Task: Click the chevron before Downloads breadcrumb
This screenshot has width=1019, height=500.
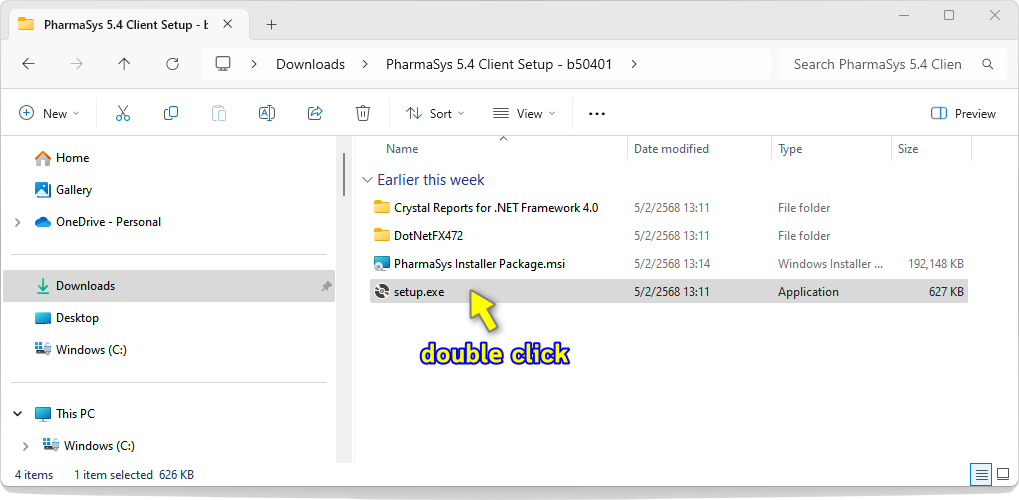Action: (x=254, y=64)
